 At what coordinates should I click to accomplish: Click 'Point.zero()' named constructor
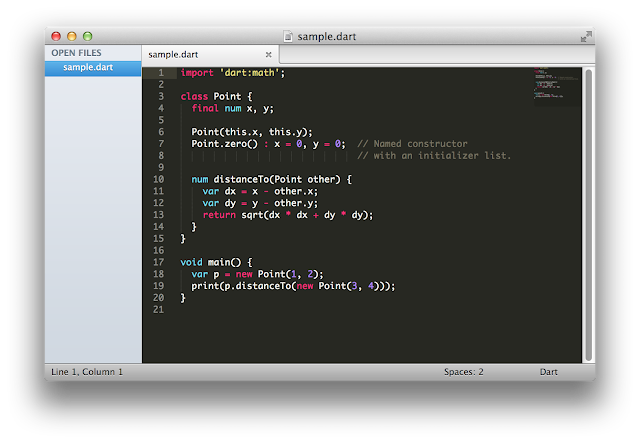(224, 144)
